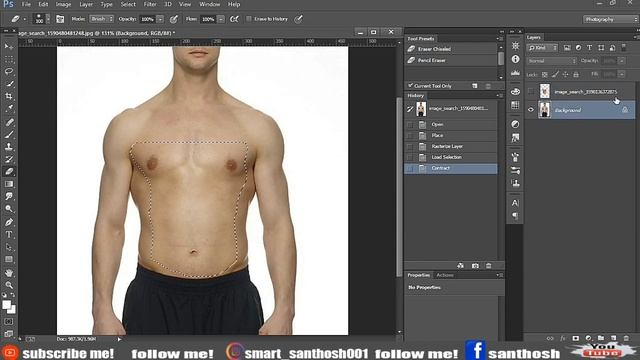640x360 pixels.
Task: Open the Normal blend mode dropdown
Action: click(552, 61)
